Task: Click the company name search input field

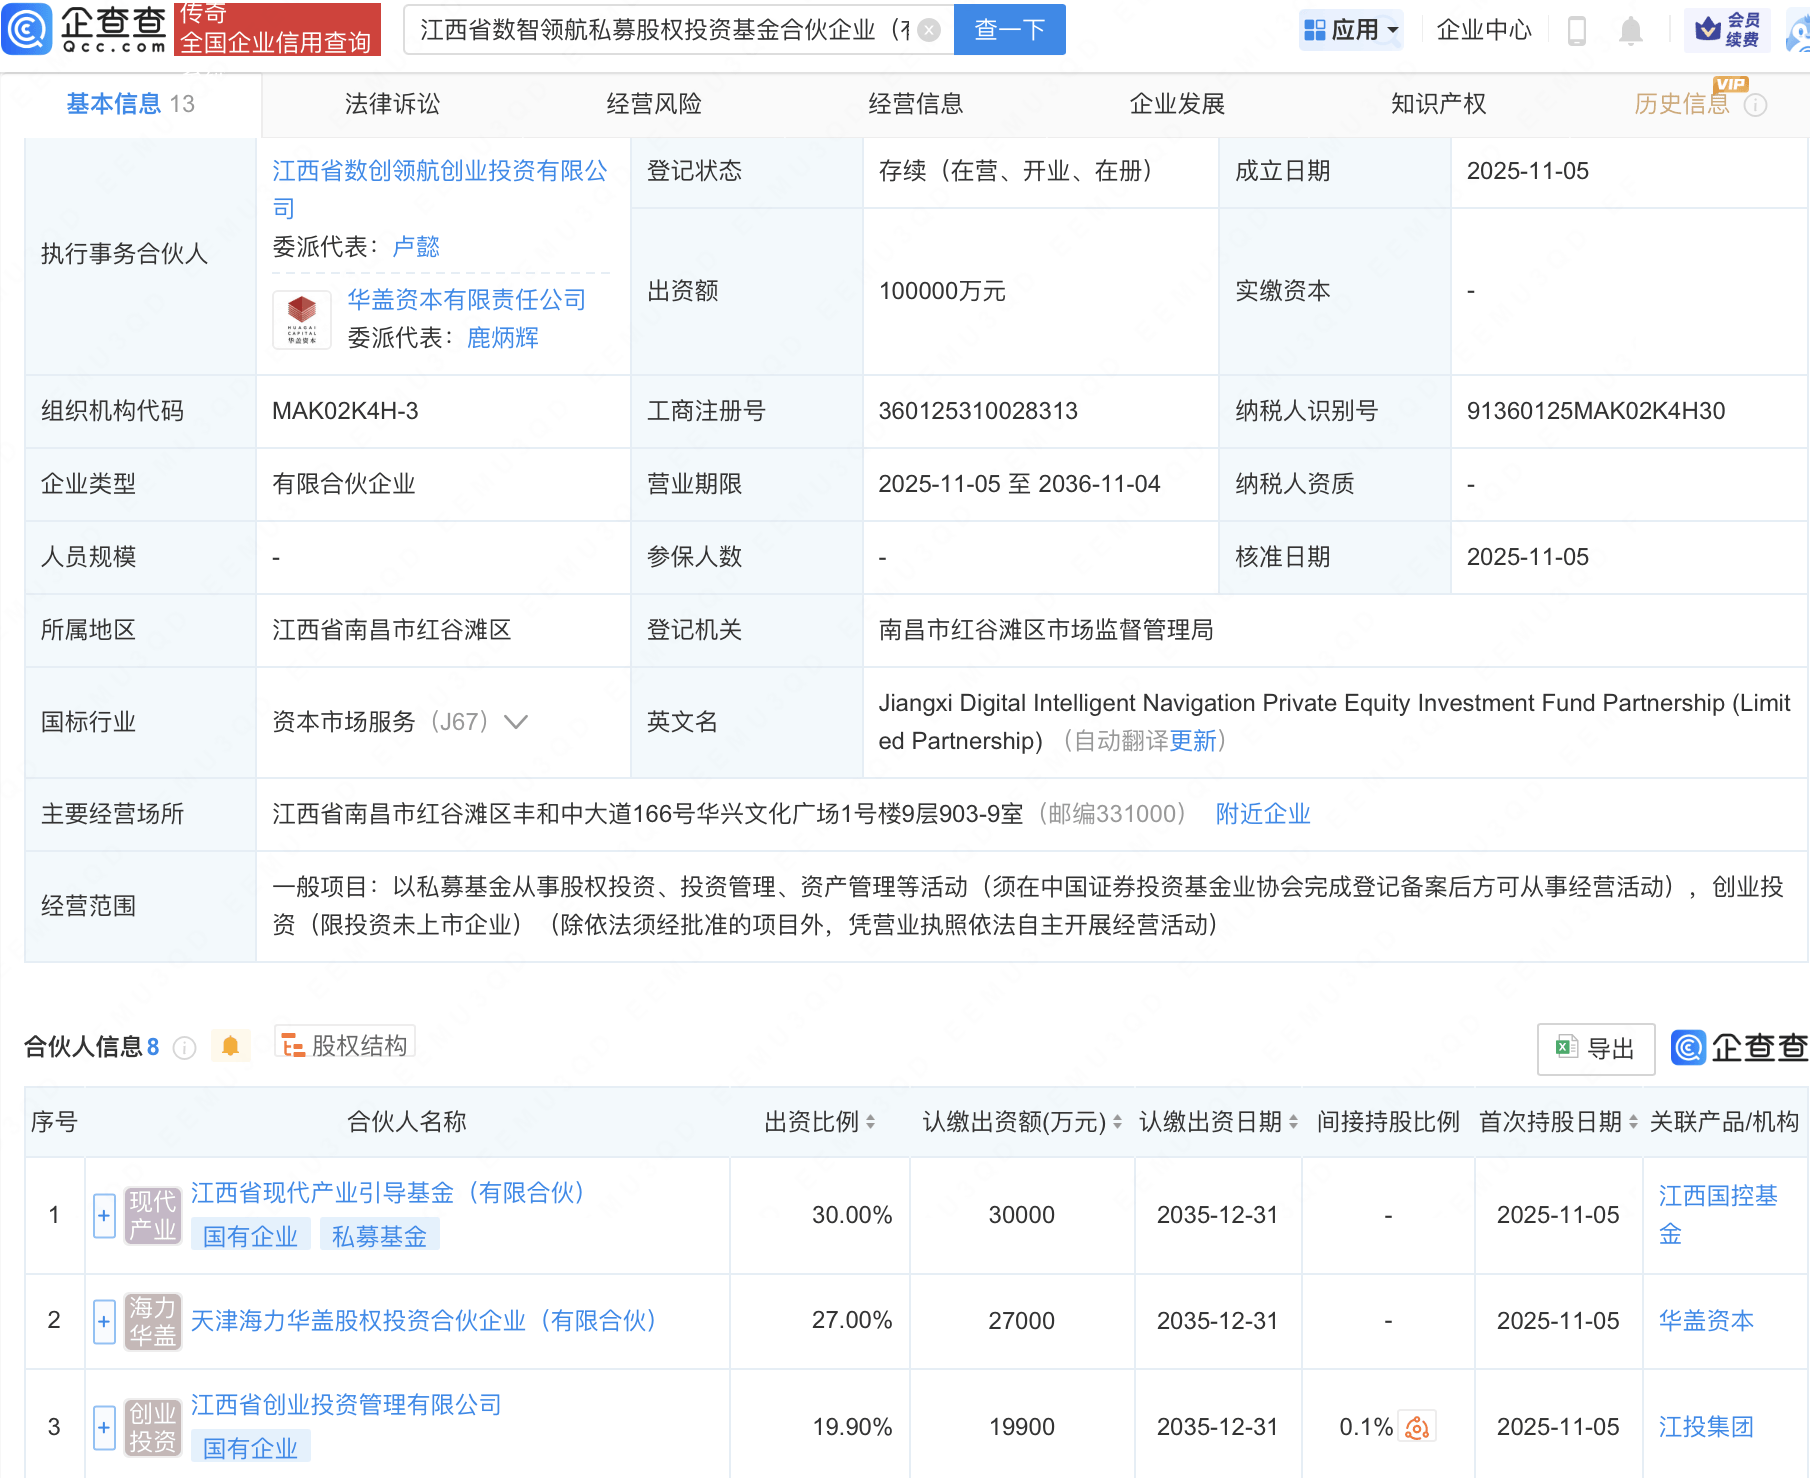Action: coord(664,30)
